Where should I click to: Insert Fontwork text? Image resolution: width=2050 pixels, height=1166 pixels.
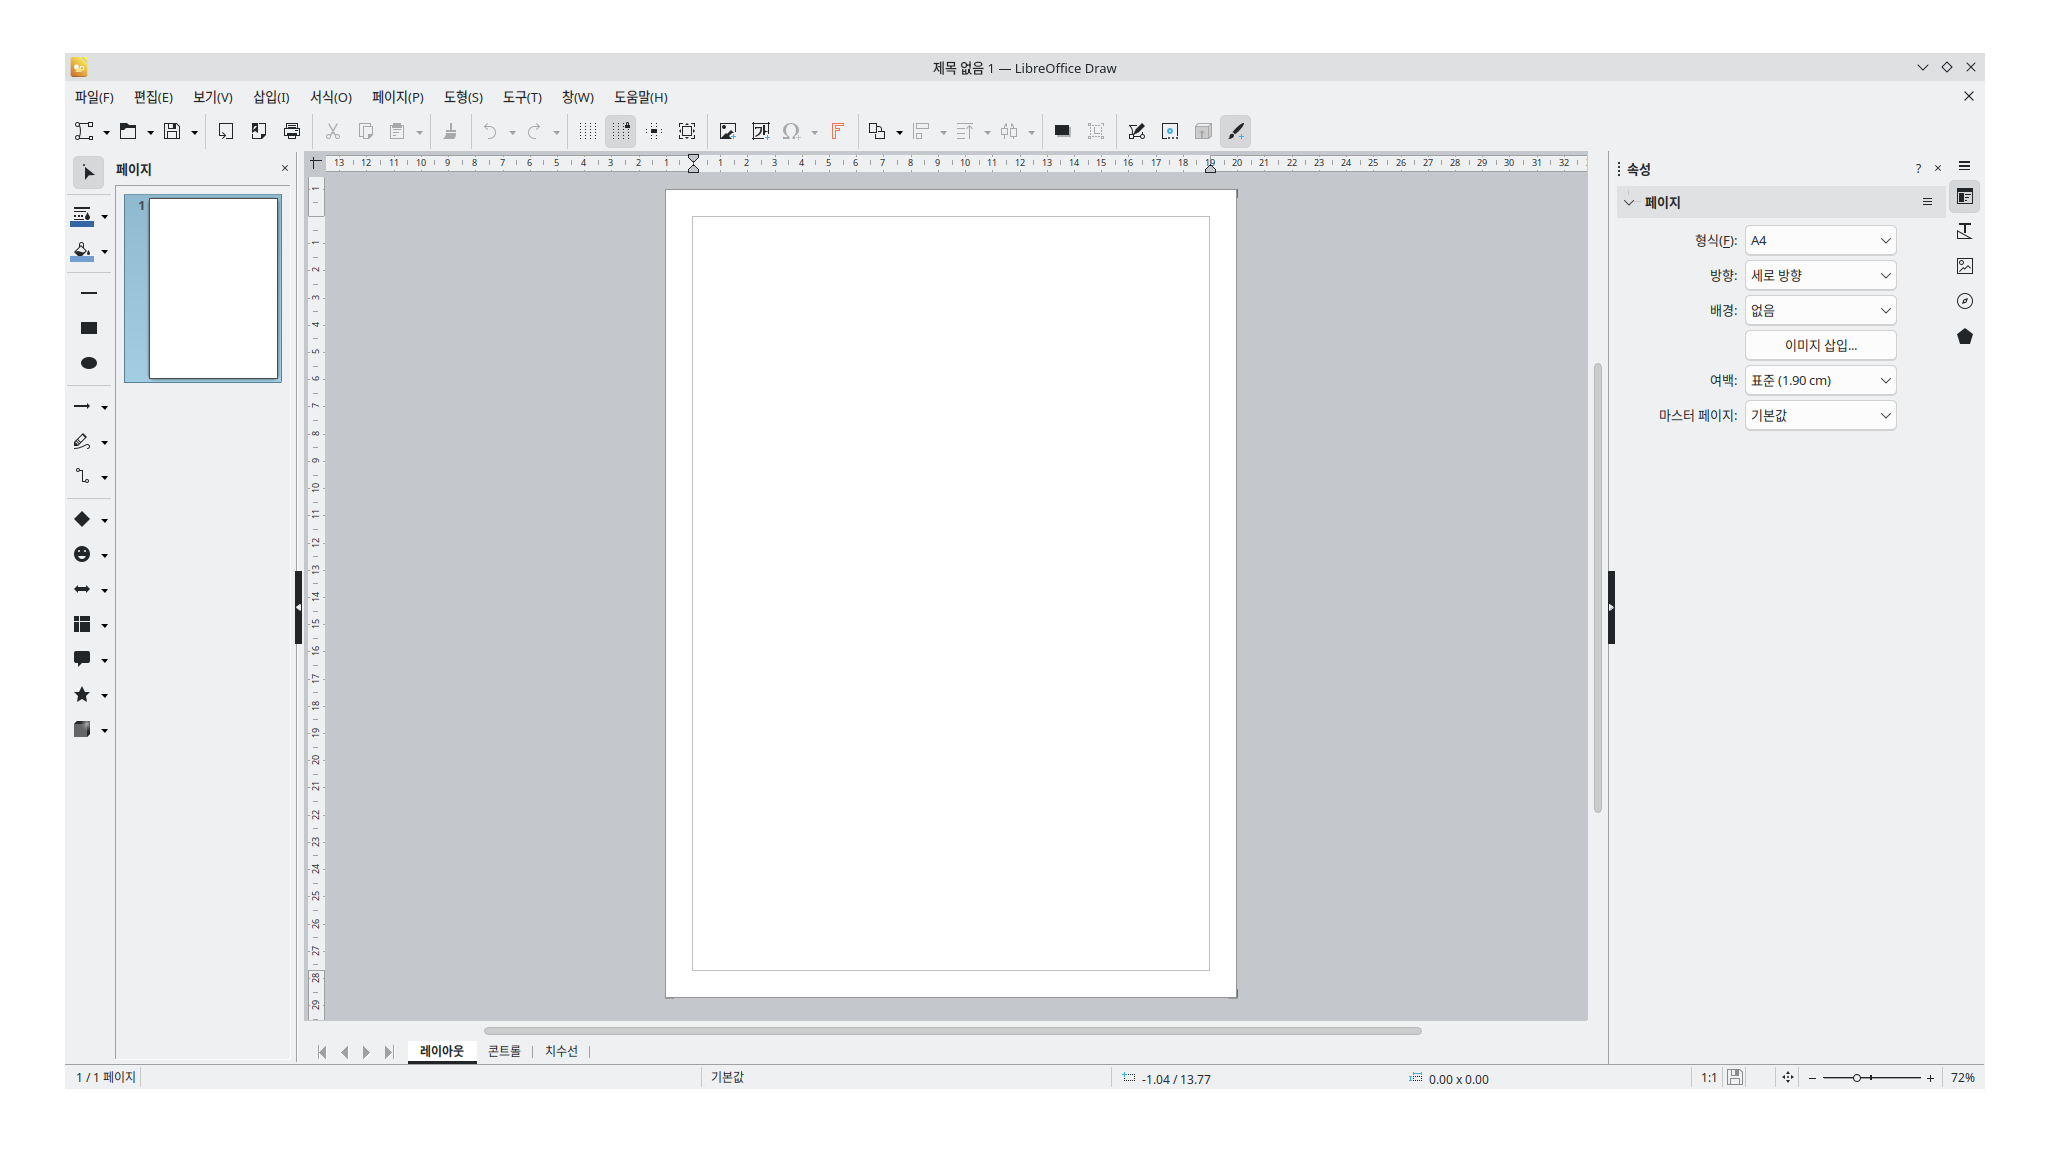tap(838, 131)
